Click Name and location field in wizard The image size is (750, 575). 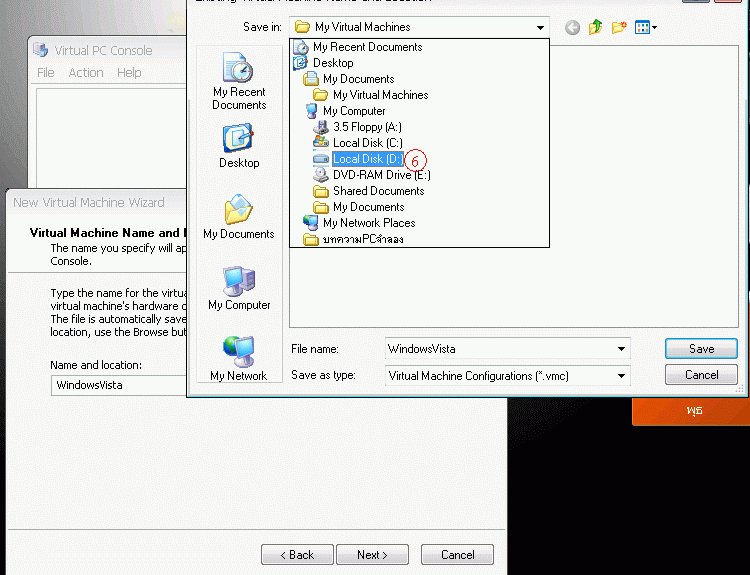(119, 386)
